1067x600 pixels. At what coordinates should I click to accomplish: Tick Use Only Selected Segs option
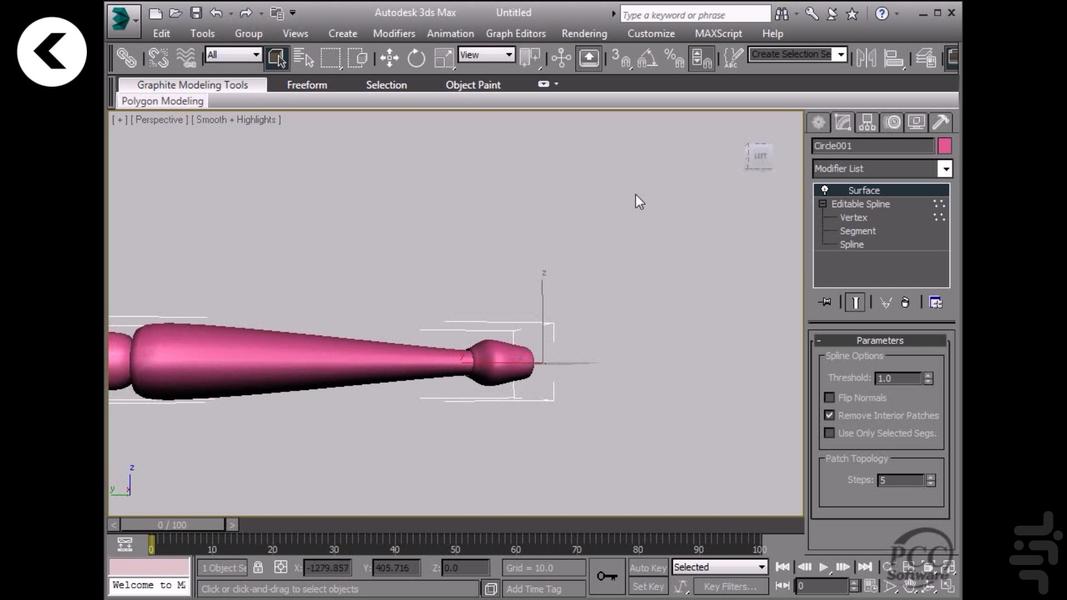click(x=829, y=433)
